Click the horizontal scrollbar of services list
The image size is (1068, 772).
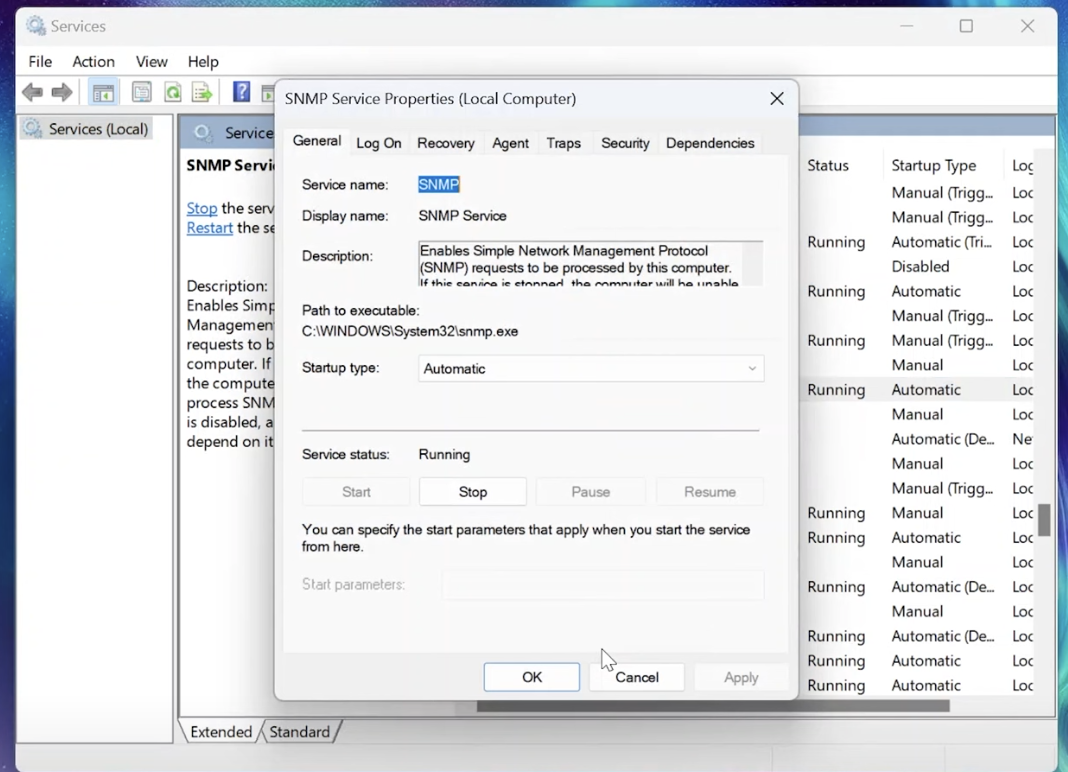click(x=713, y=707)
